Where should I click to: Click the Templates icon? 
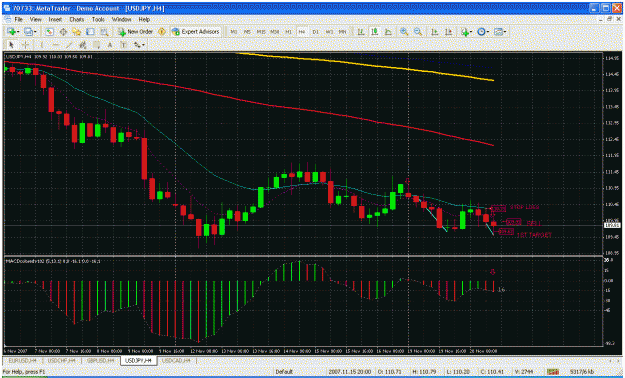coord(498,32)
